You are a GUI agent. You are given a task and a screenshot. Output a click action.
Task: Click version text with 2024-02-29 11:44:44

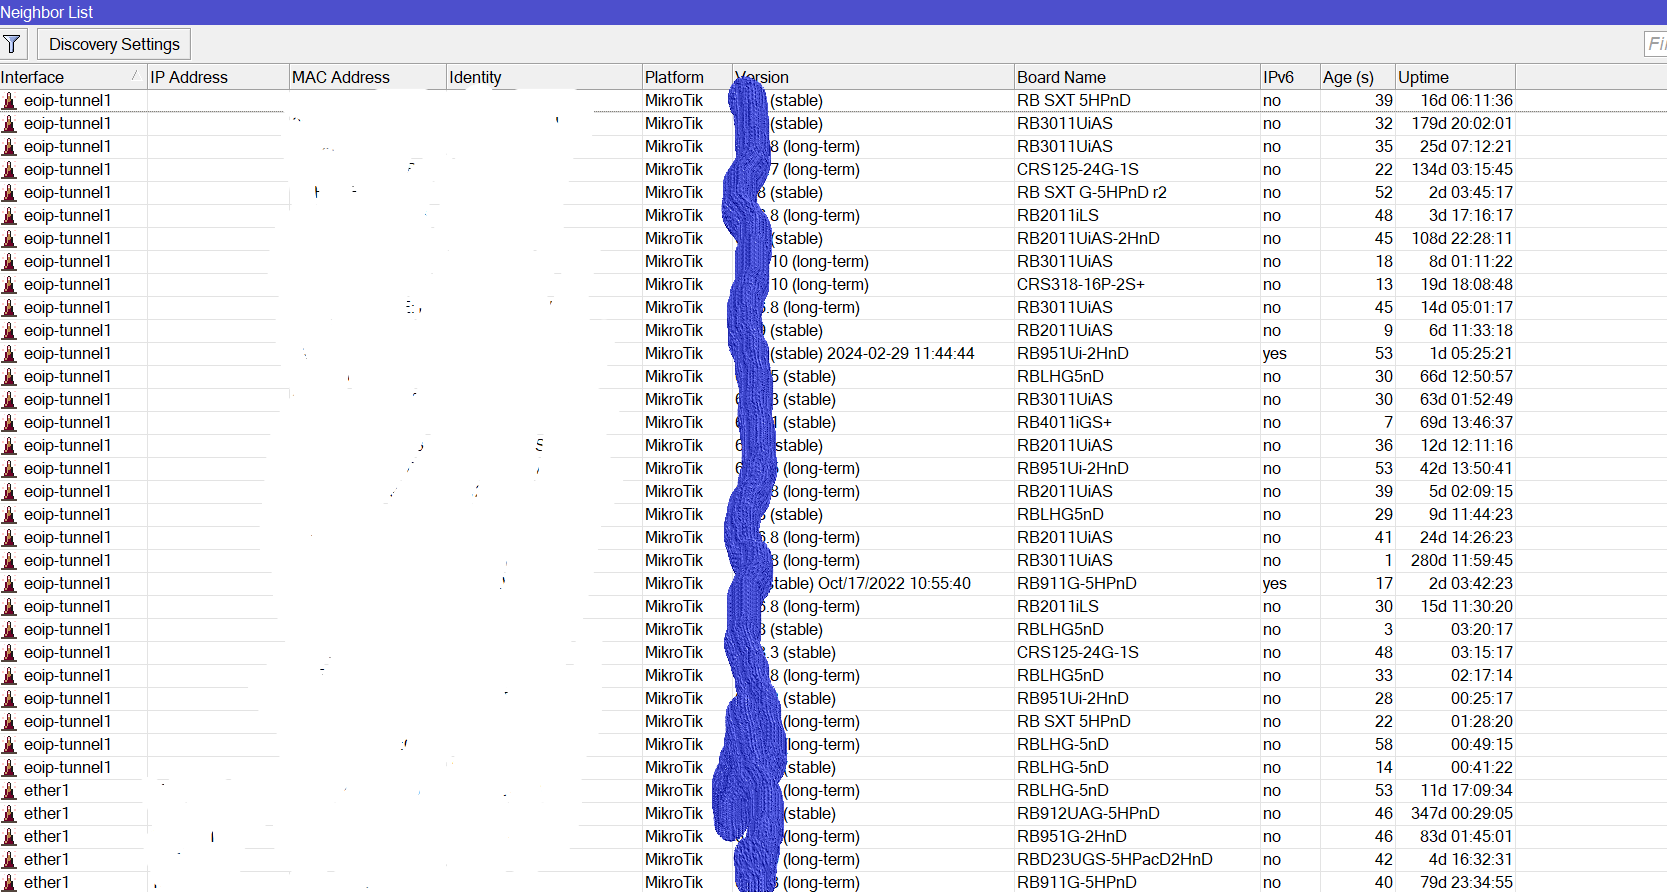(872, 353)
